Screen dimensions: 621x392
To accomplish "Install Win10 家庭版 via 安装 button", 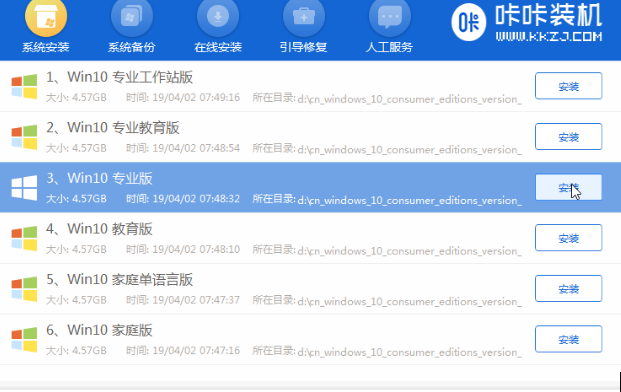I will pyautogui.click(x=568, y=339).
